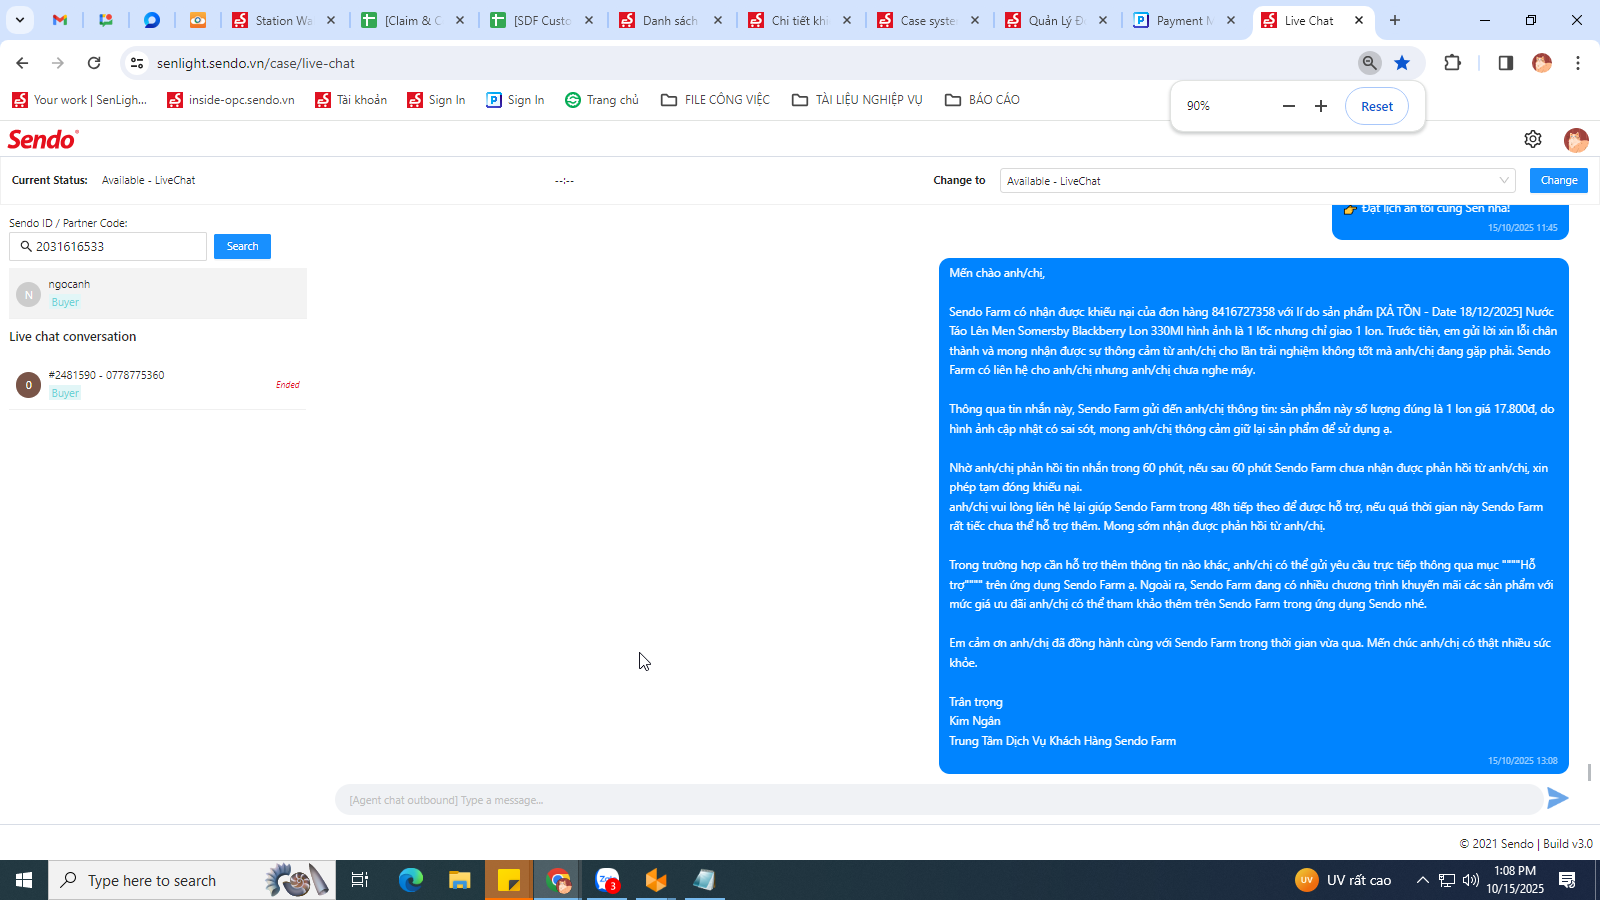
Task: Open the Windows notification center
Action: (1567, 880)
